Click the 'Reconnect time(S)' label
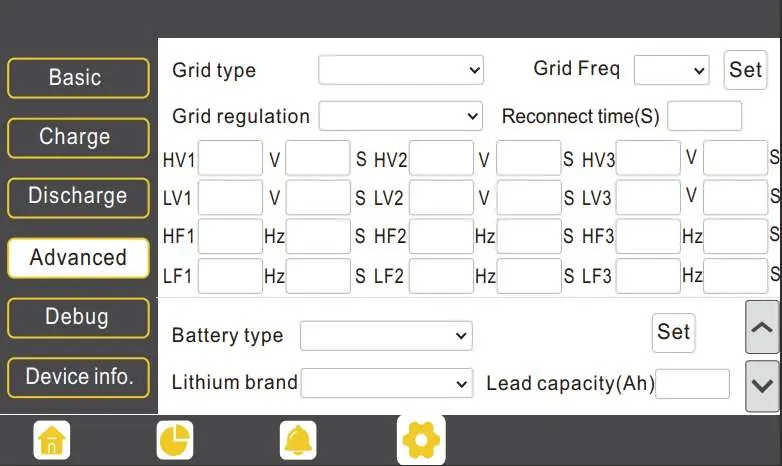This screenshot has height=466, width=782. pos(581,116)
